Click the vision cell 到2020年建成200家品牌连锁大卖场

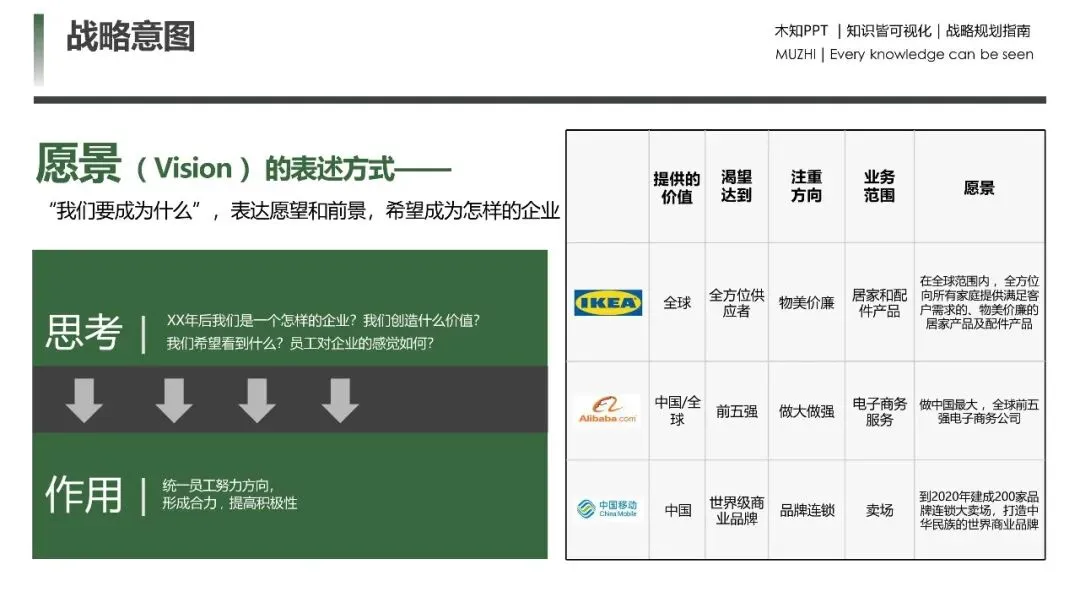pos(979,510)
